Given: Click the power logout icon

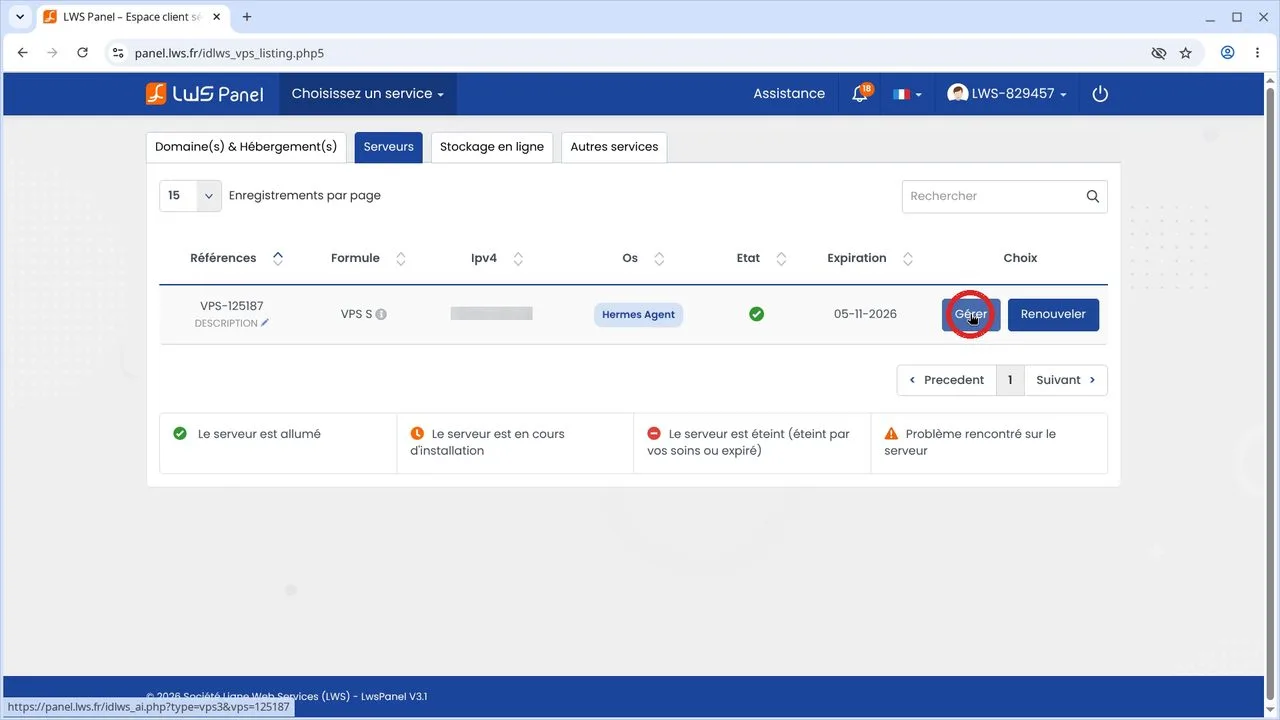Looking at the screenshot, I should (x=1100, y=93).
